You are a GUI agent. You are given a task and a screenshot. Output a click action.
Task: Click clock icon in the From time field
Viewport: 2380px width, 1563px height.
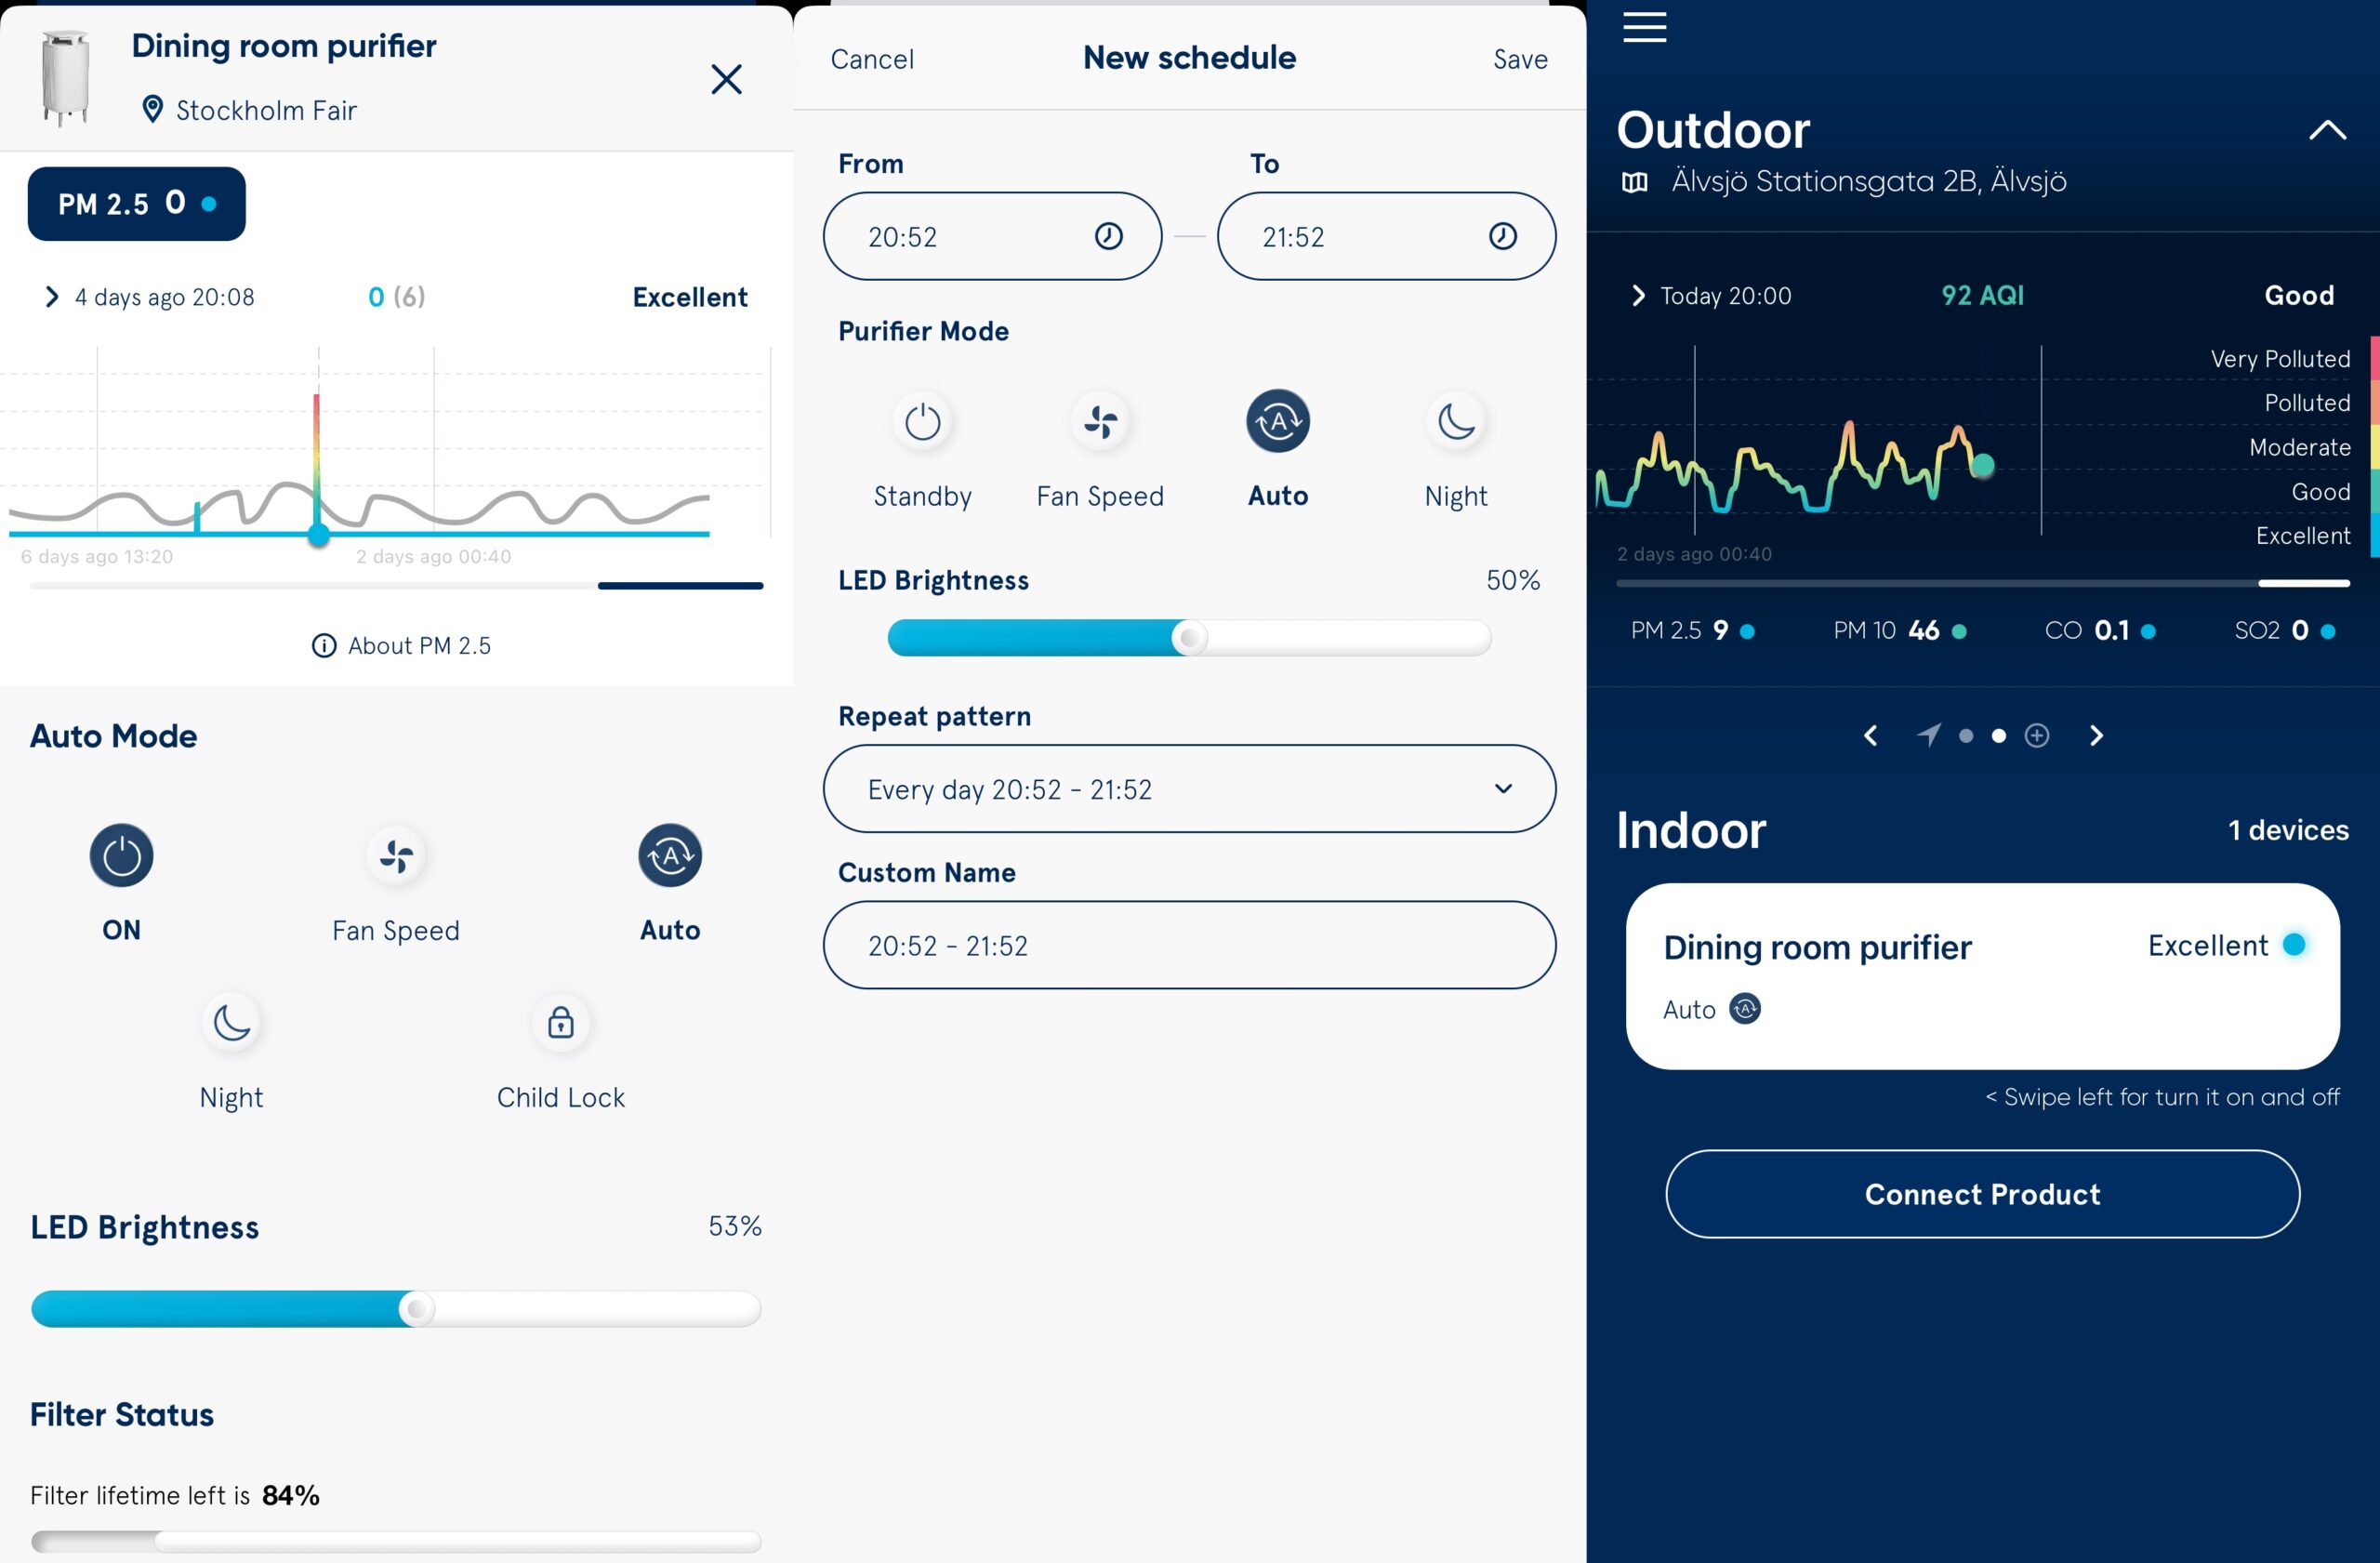pyautogui.click(x=1108, y=236)
